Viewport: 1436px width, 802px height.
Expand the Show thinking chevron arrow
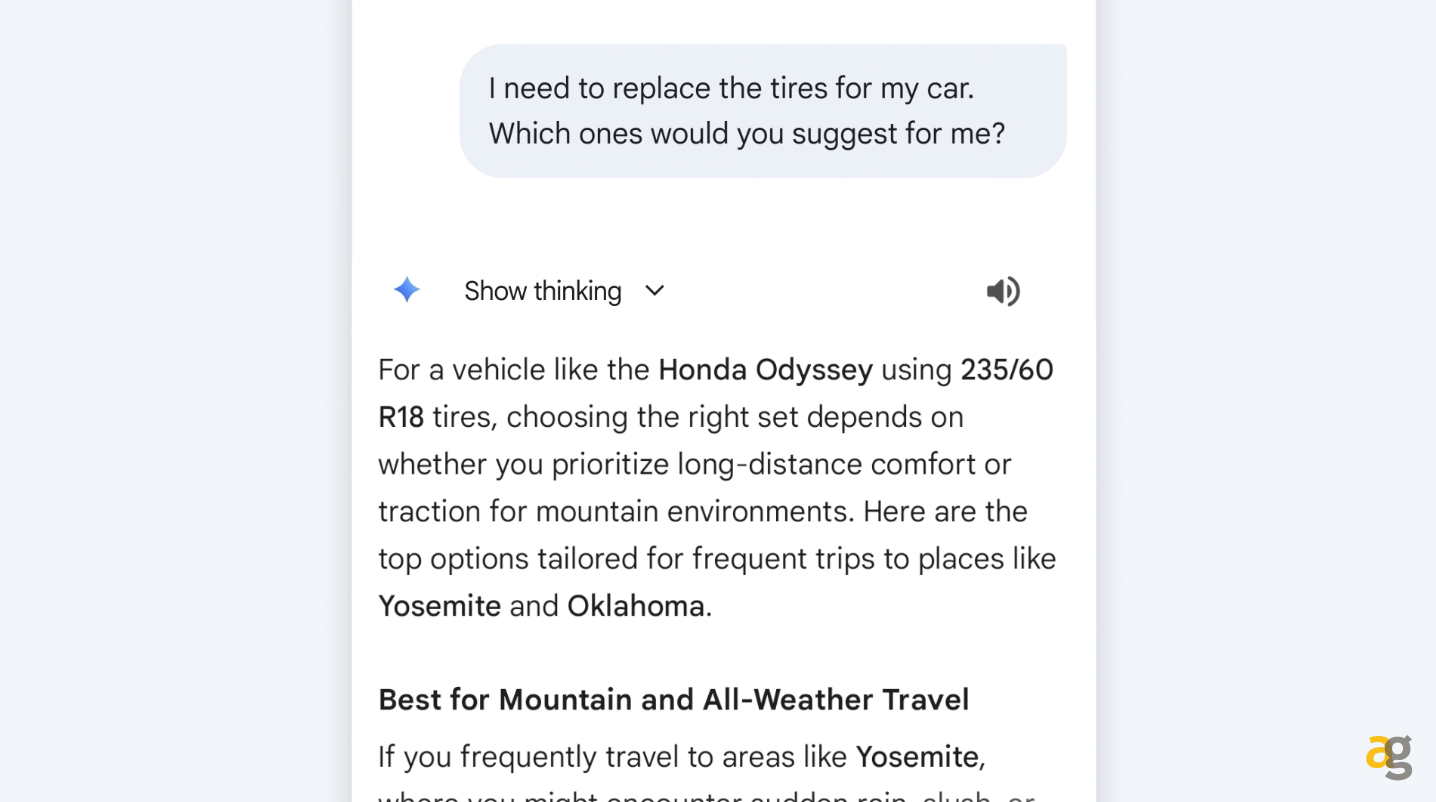pos(655,290)
